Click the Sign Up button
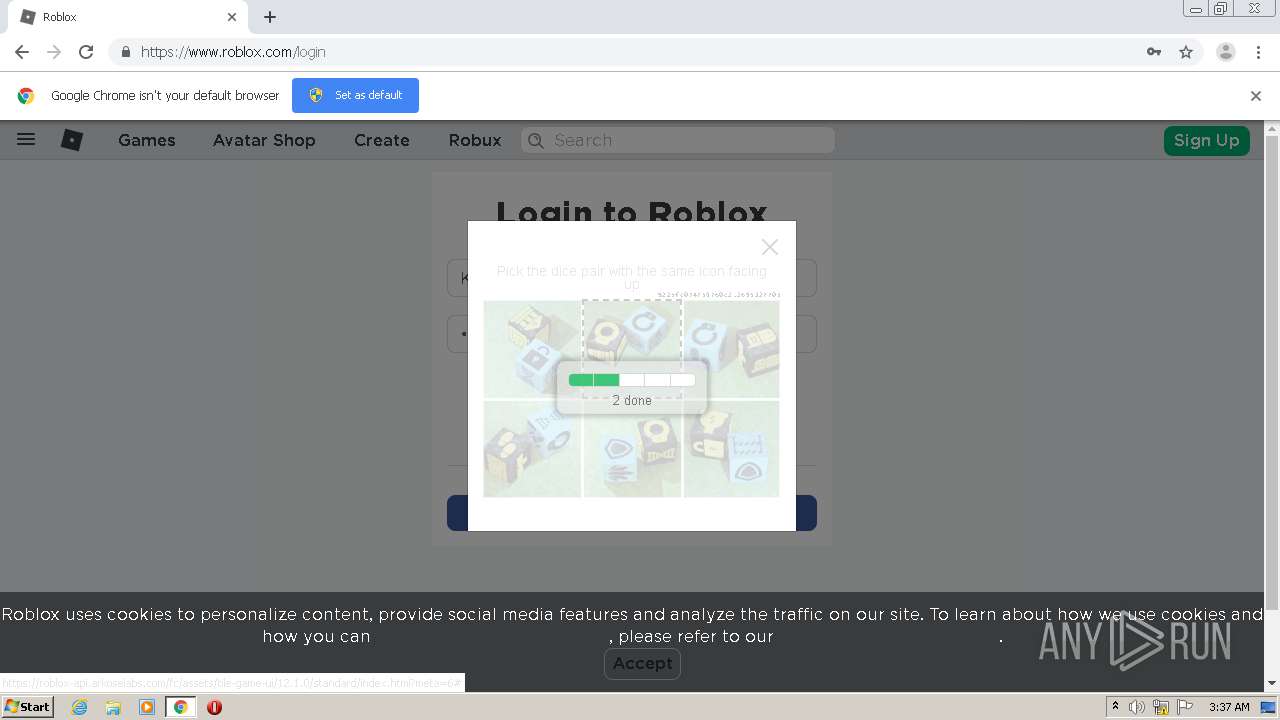The height and width of the screenshot is (720, 1280). pyautogui.click(x=1206, y=140)
